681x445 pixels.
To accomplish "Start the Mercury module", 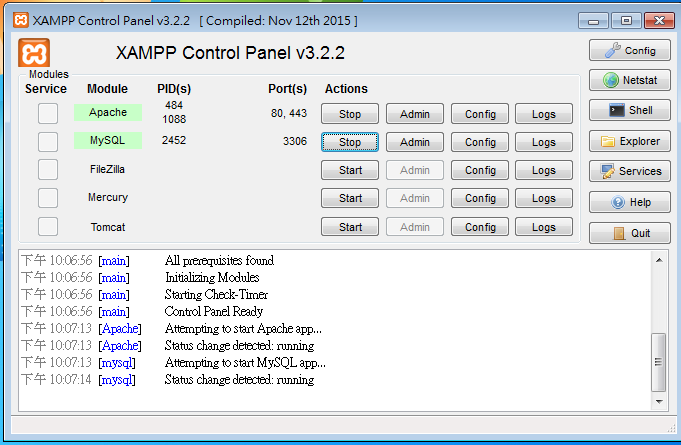I will (x=350, y=198).
